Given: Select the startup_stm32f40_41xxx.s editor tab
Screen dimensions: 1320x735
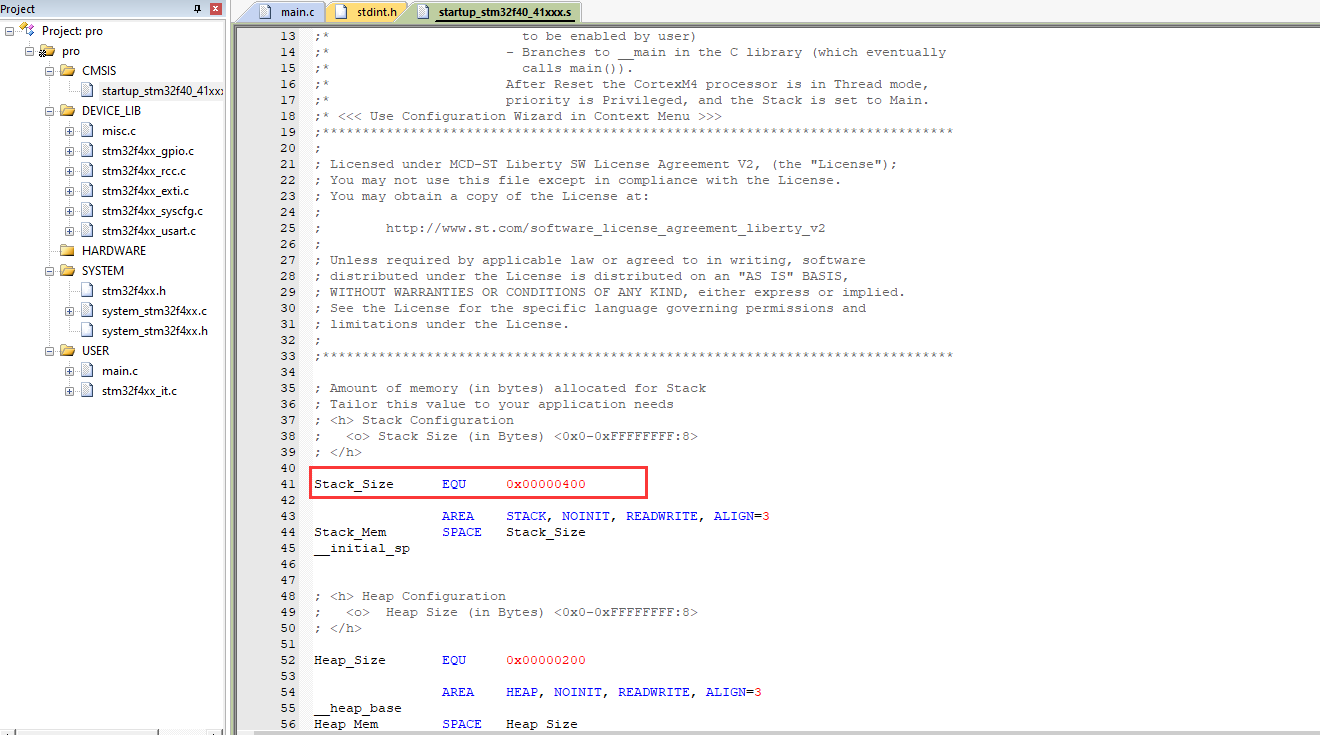Looking at the screenshot, I should (496, 12).
